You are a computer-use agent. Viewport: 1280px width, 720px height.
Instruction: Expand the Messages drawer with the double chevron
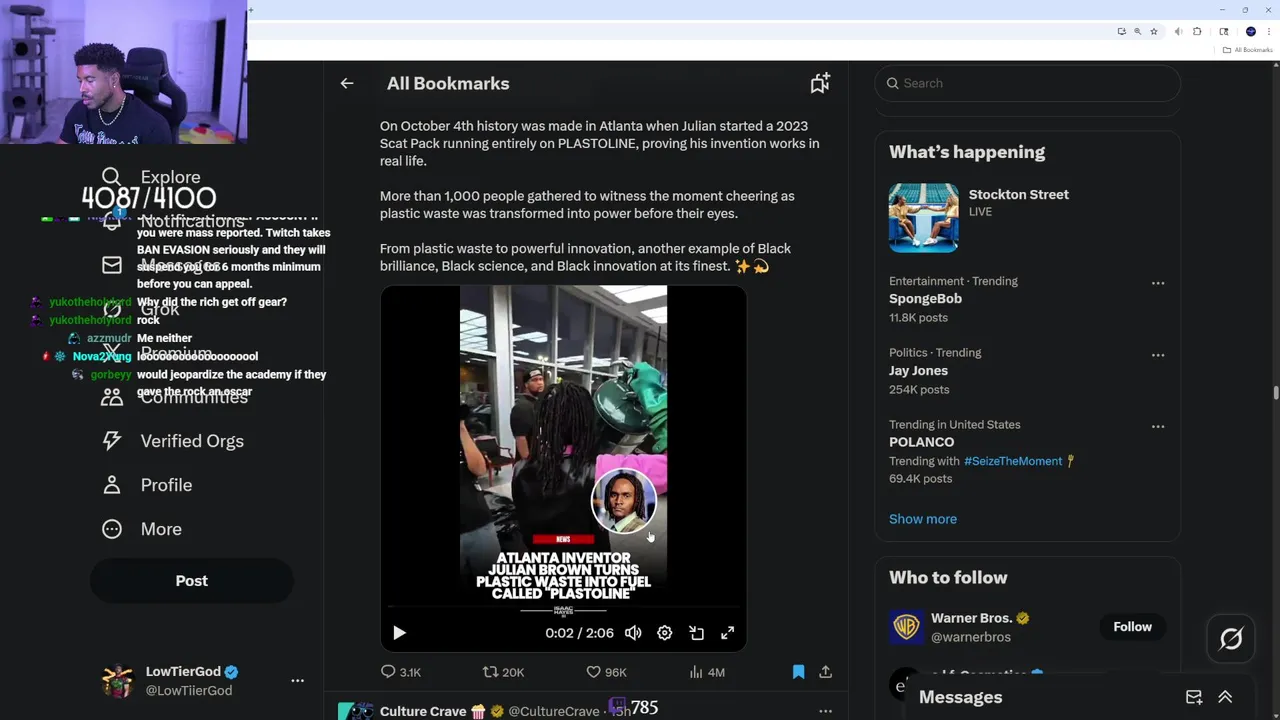click(x=1225, y=697)
